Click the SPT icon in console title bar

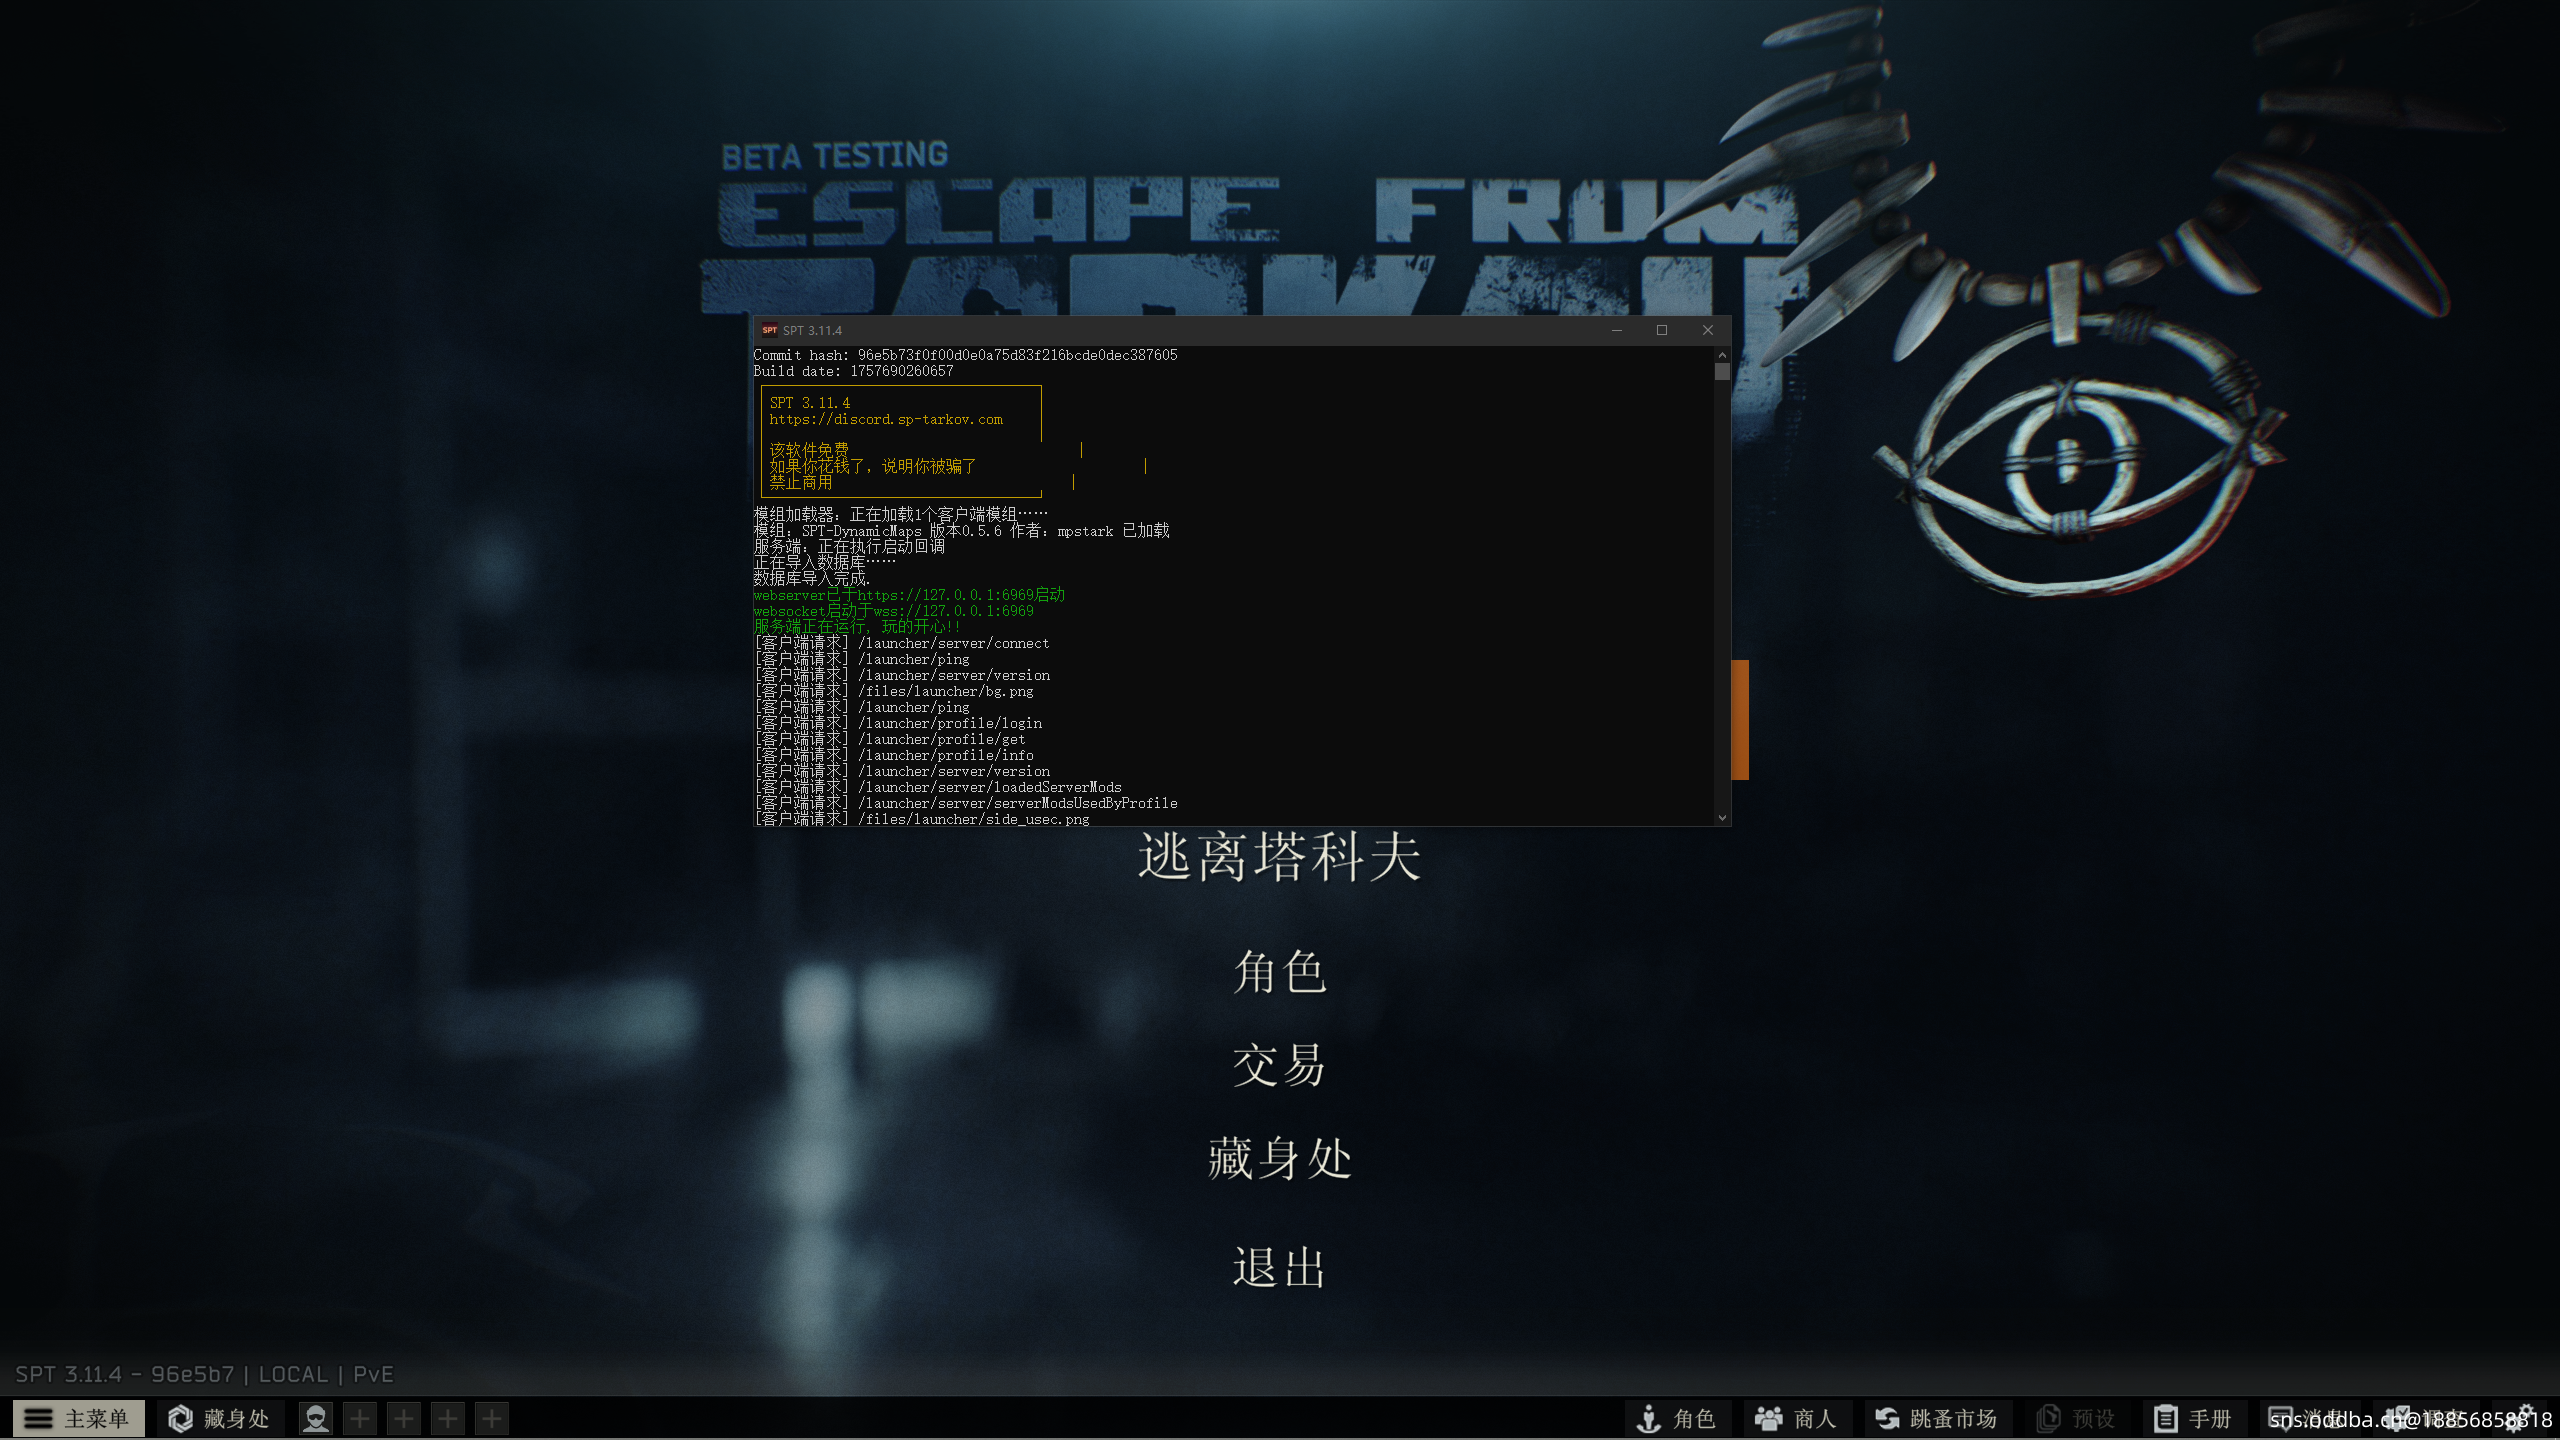click(x=769, y=330)
